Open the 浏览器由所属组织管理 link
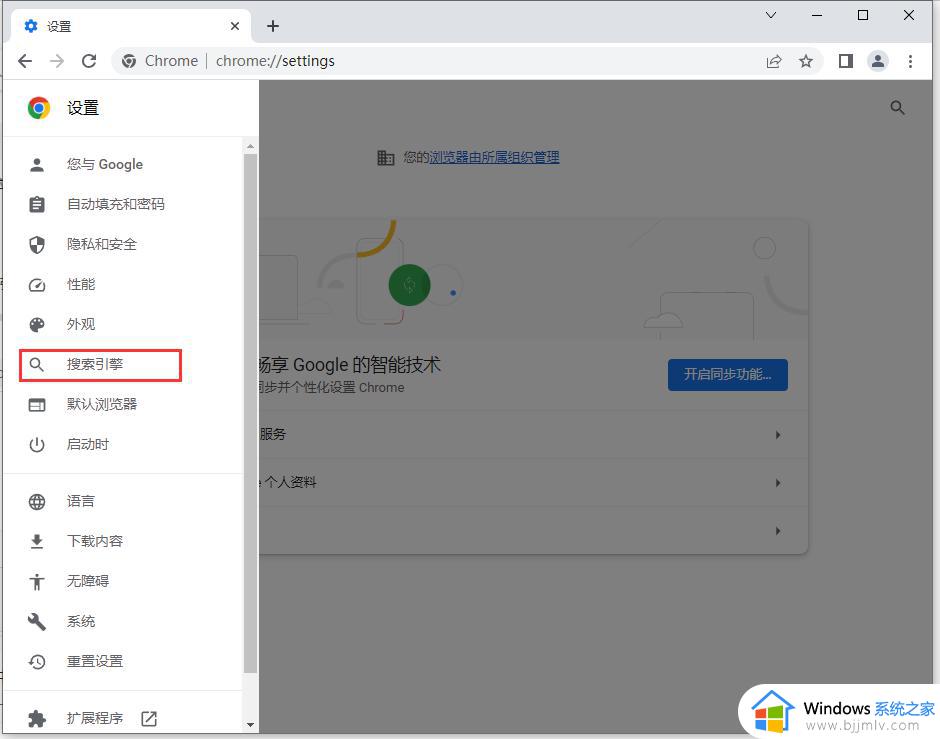The image size is (940, 739). (x=493, y=157)
